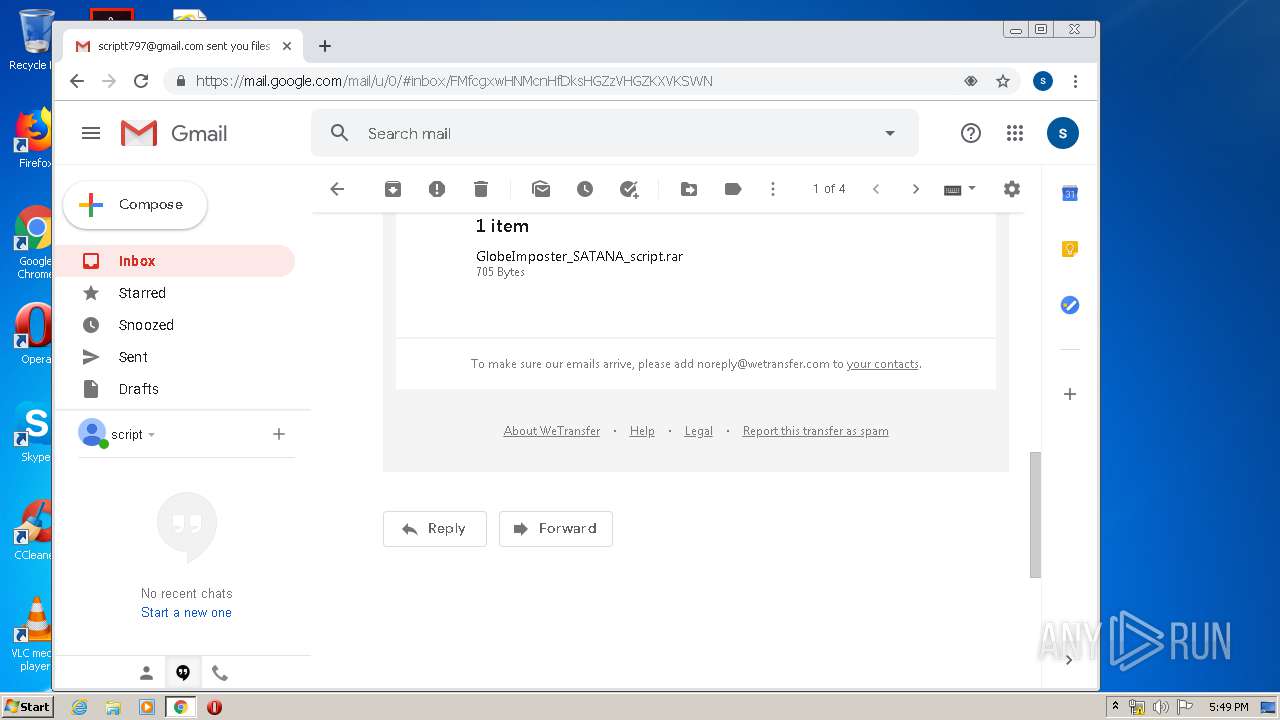Go back to inbox arrow

[x=337, y=189]
